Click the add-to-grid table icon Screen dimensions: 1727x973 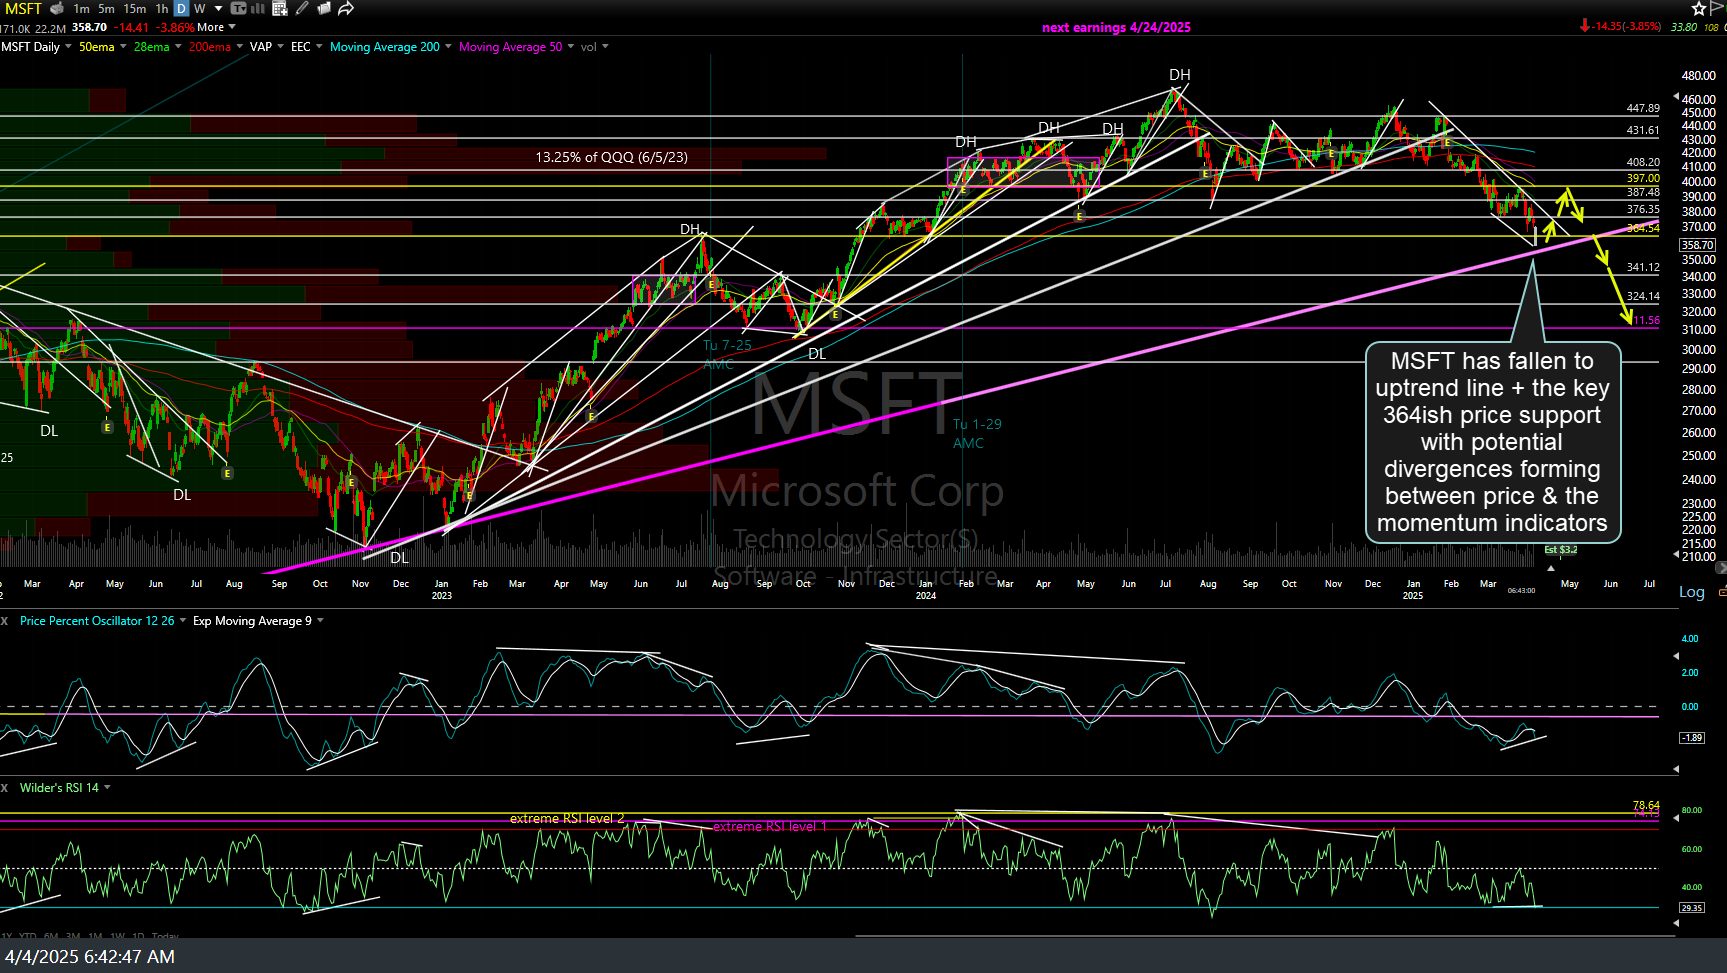pos(280,8)
